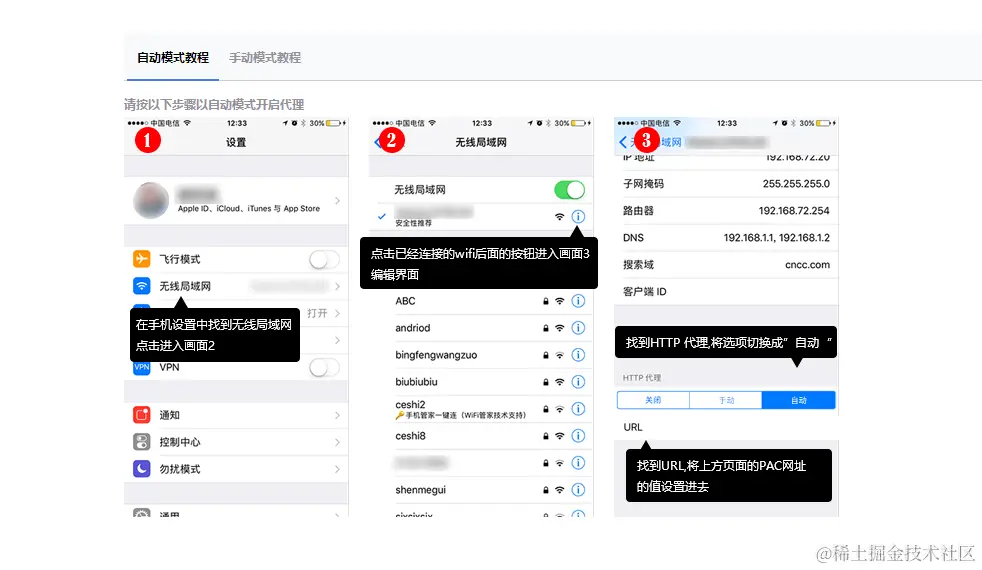This screenshot has height=570, width=982.
Task: Tap the back arrow in screen 3
Action: (623, 142)
